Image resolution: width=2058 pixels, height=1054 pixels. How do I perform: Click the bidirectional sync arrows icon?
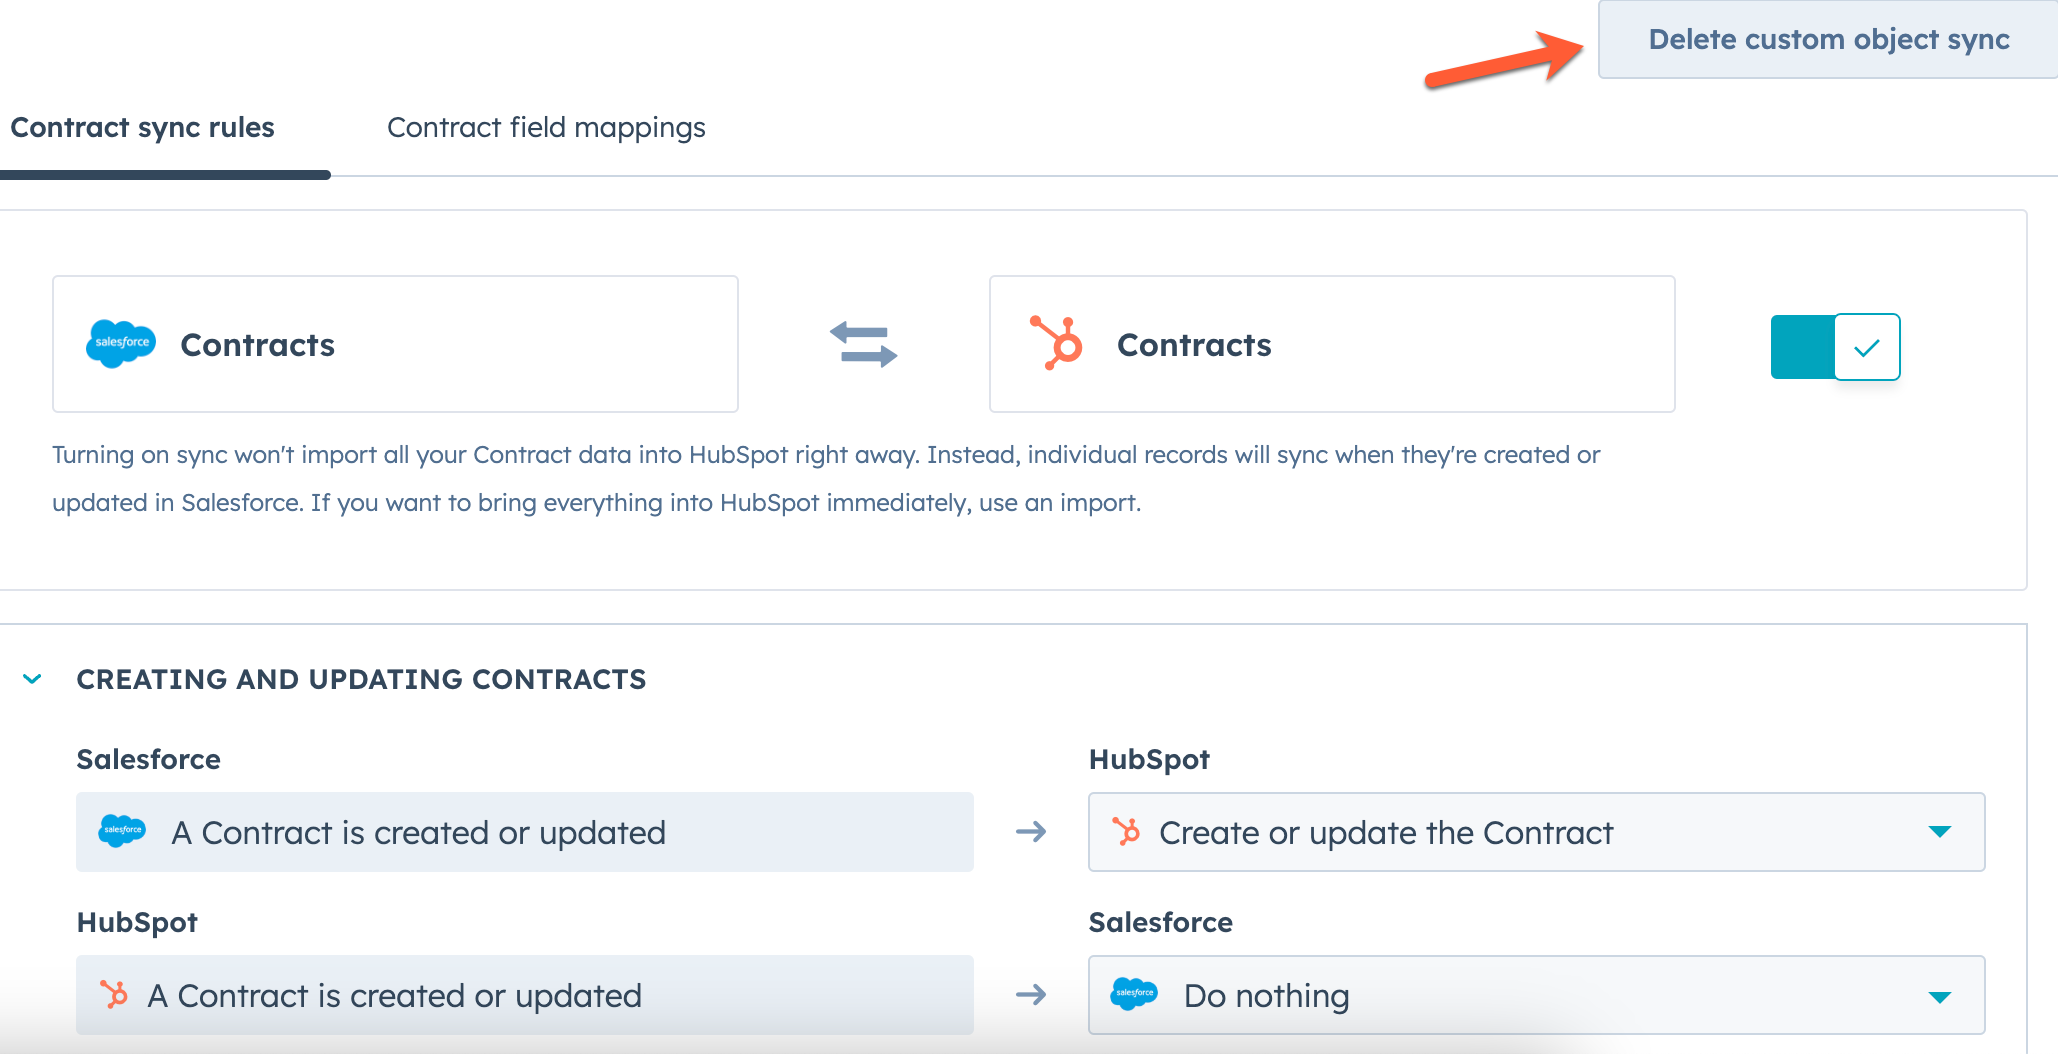[862, 344]
